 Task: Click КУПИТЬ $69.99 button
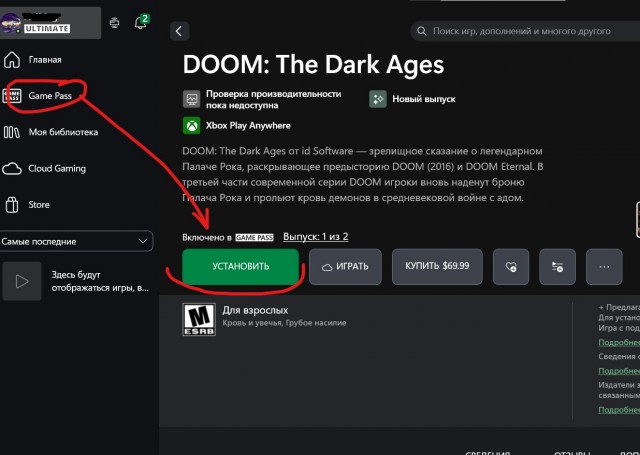tap(437, 266)
